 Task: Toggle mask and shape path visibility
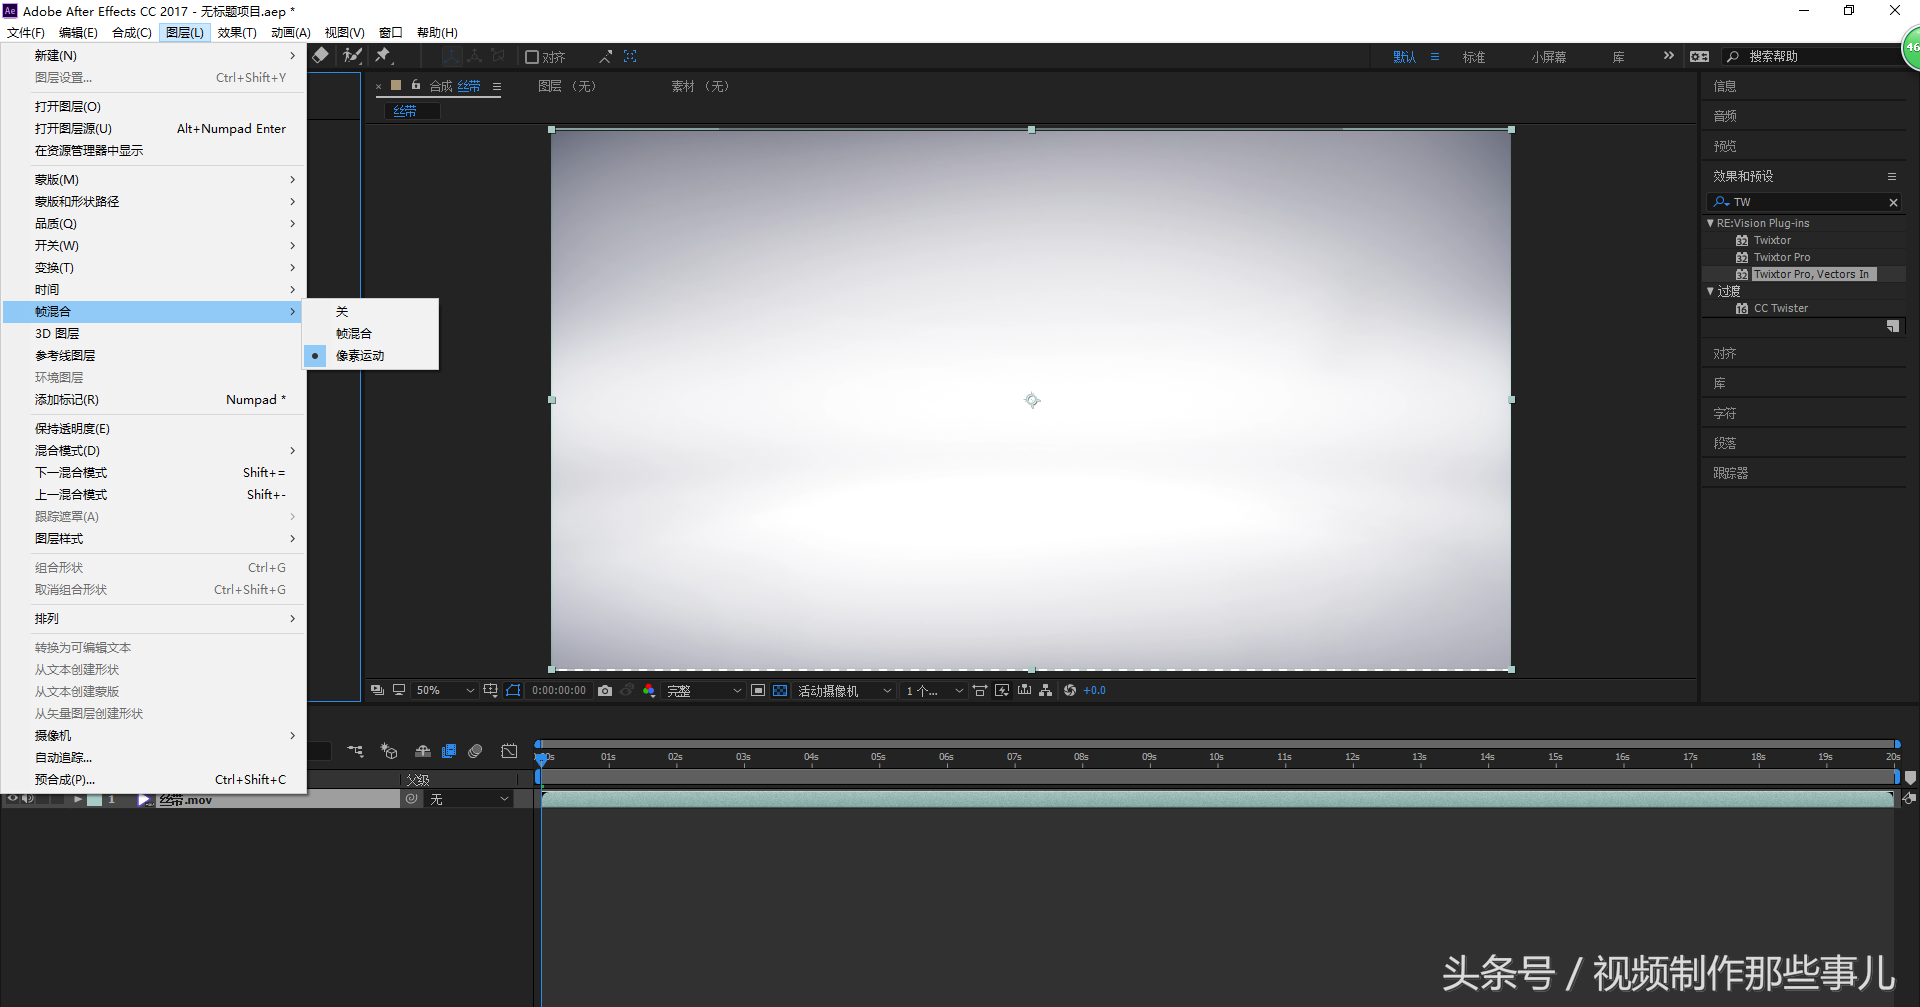(513, 690)
